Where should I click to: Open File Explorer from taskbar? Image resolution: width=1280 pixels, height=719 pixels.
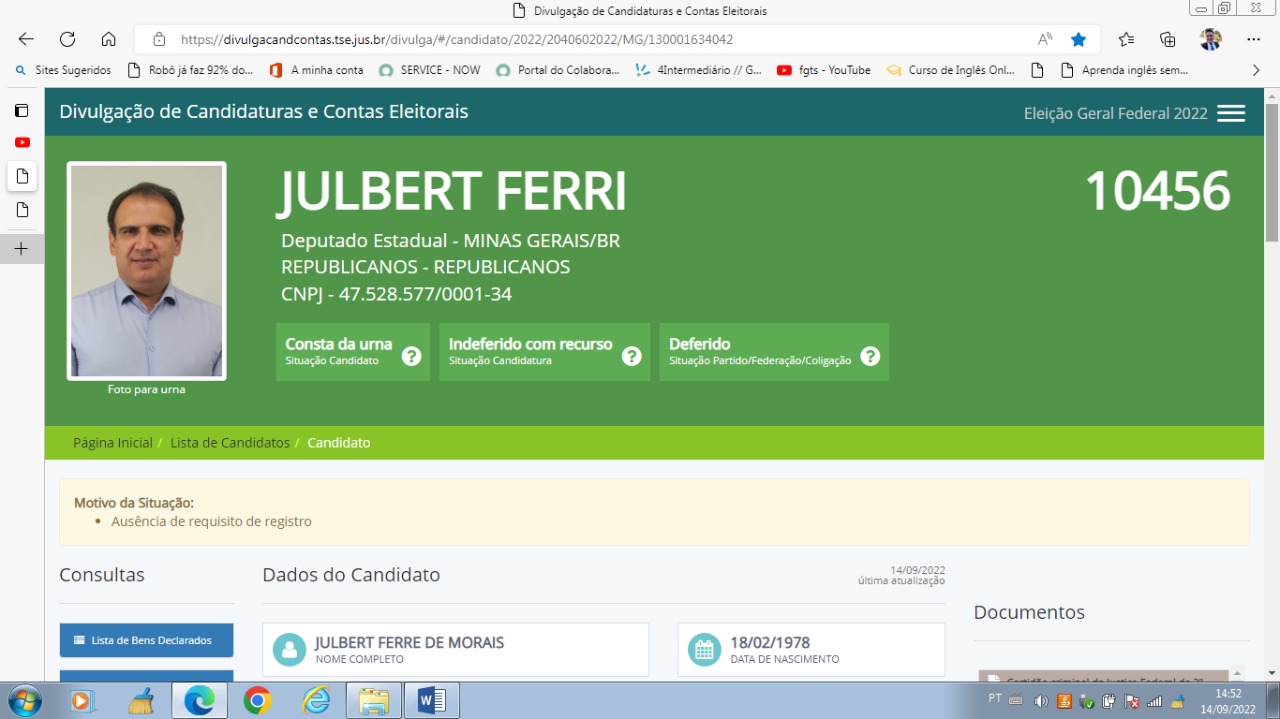374,701
